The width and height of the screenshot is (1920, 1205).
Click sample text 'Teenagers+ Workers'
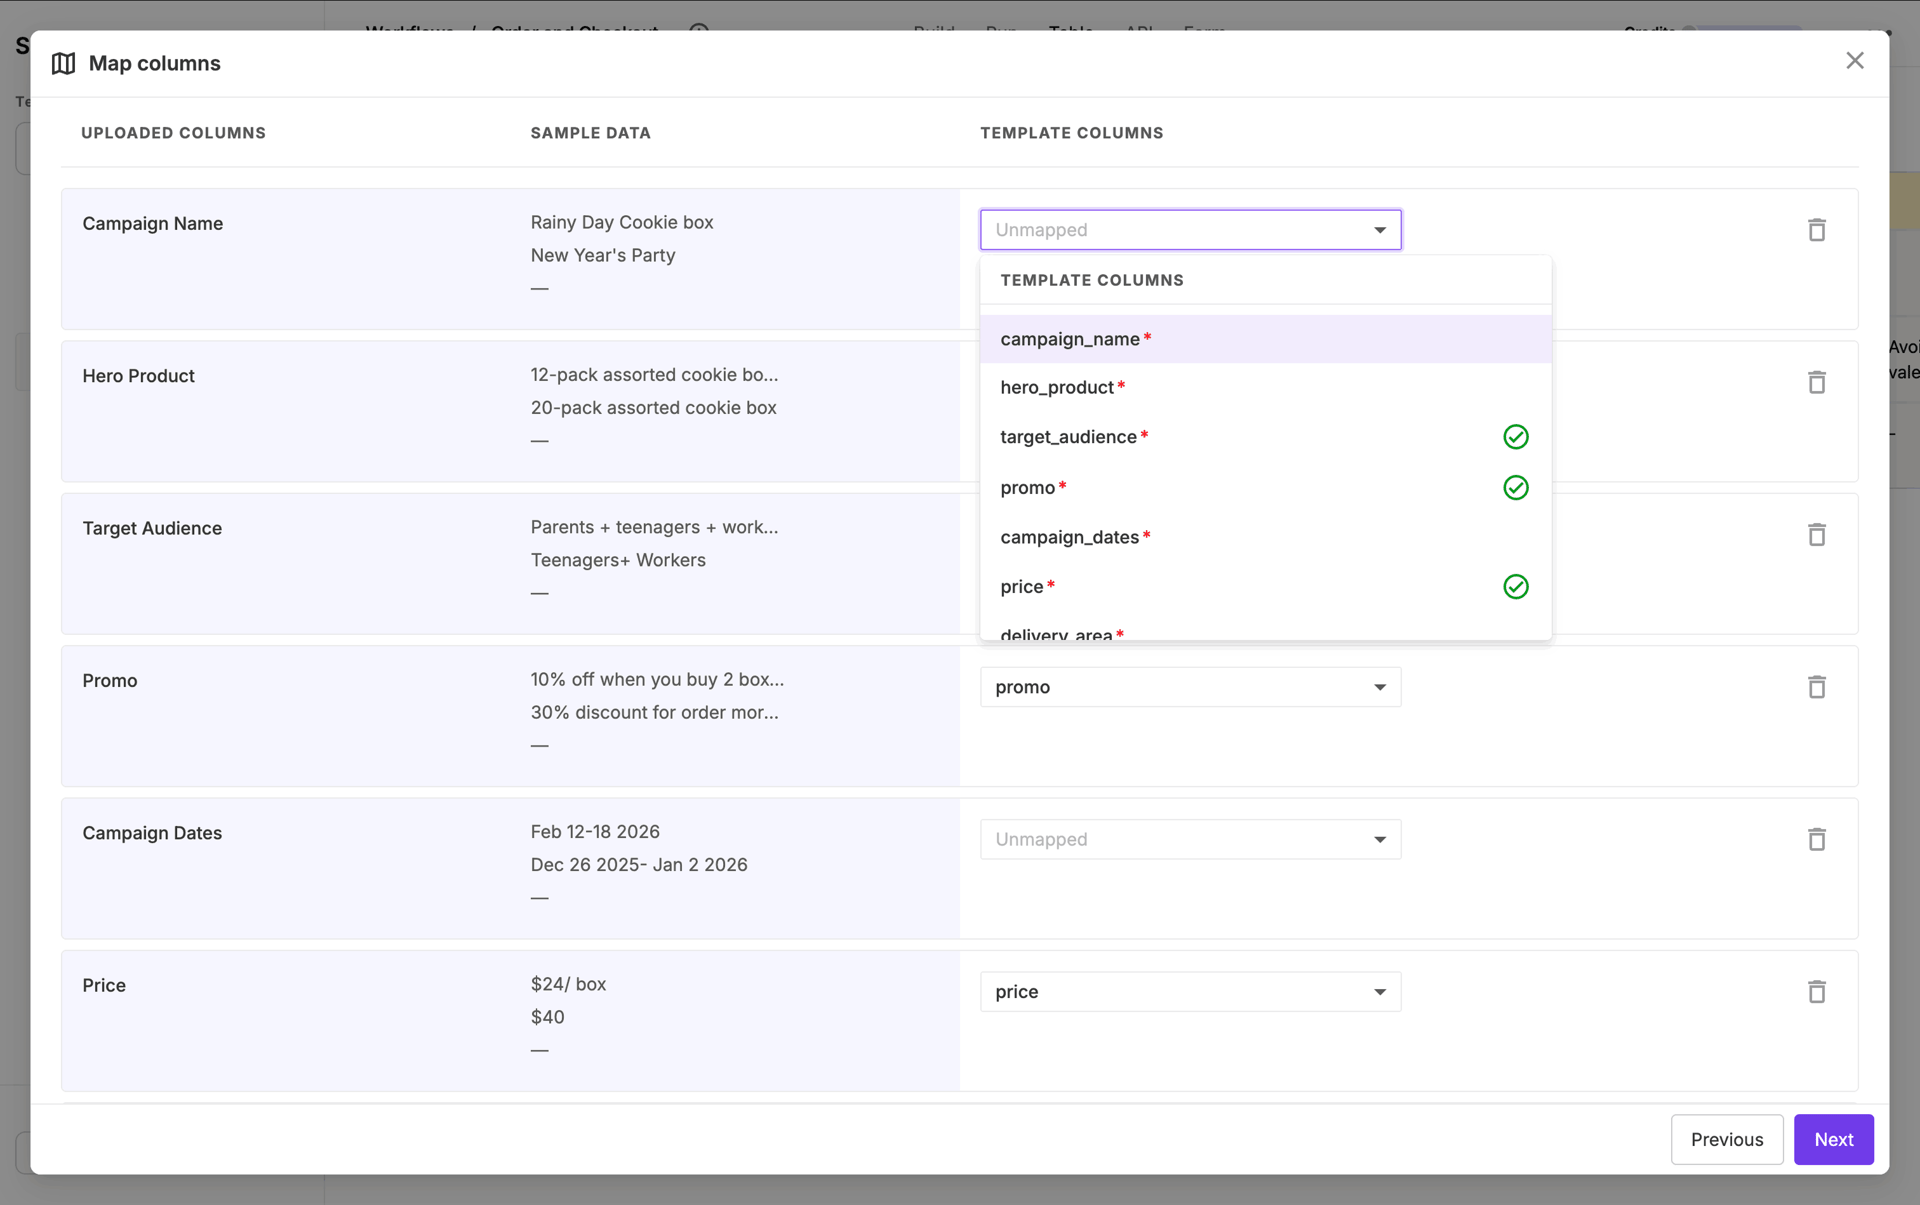(x=618, y=560)
